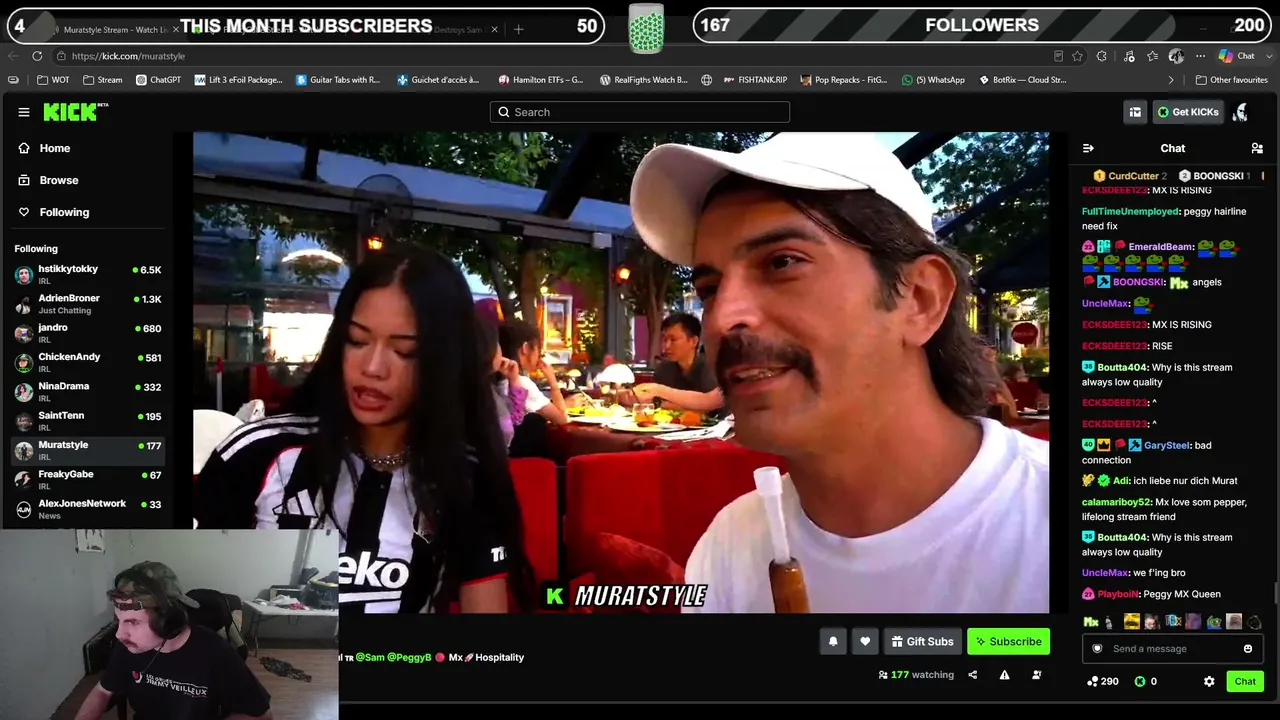This screenshot has width=1280, height=720.
Task: Open AlexJonesNetwork channel in sidebar
Action: (89, 509)
